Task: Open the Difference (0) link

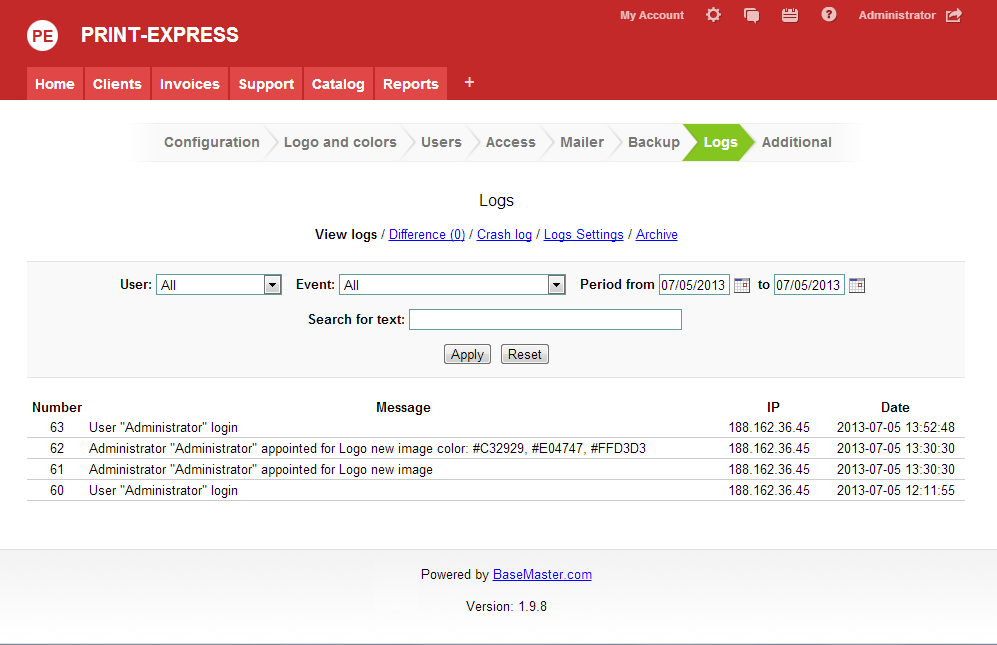Action: pos(427,235)
